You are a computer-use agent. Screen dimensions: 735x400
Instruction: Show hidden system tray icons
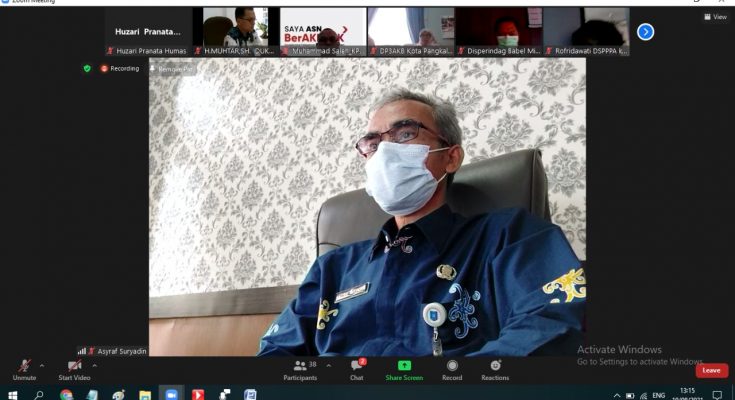[x=617, y=396]
